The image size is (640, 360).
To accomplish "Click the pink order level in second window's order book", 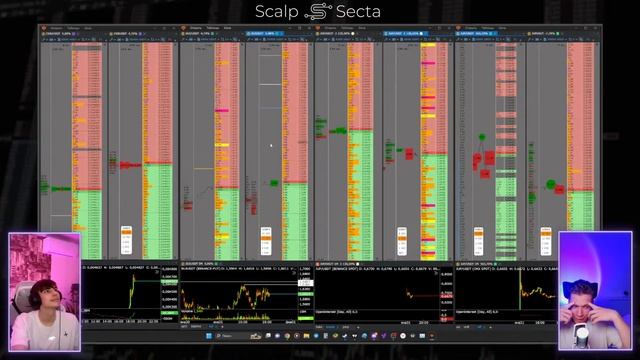I will pos(222,110).
